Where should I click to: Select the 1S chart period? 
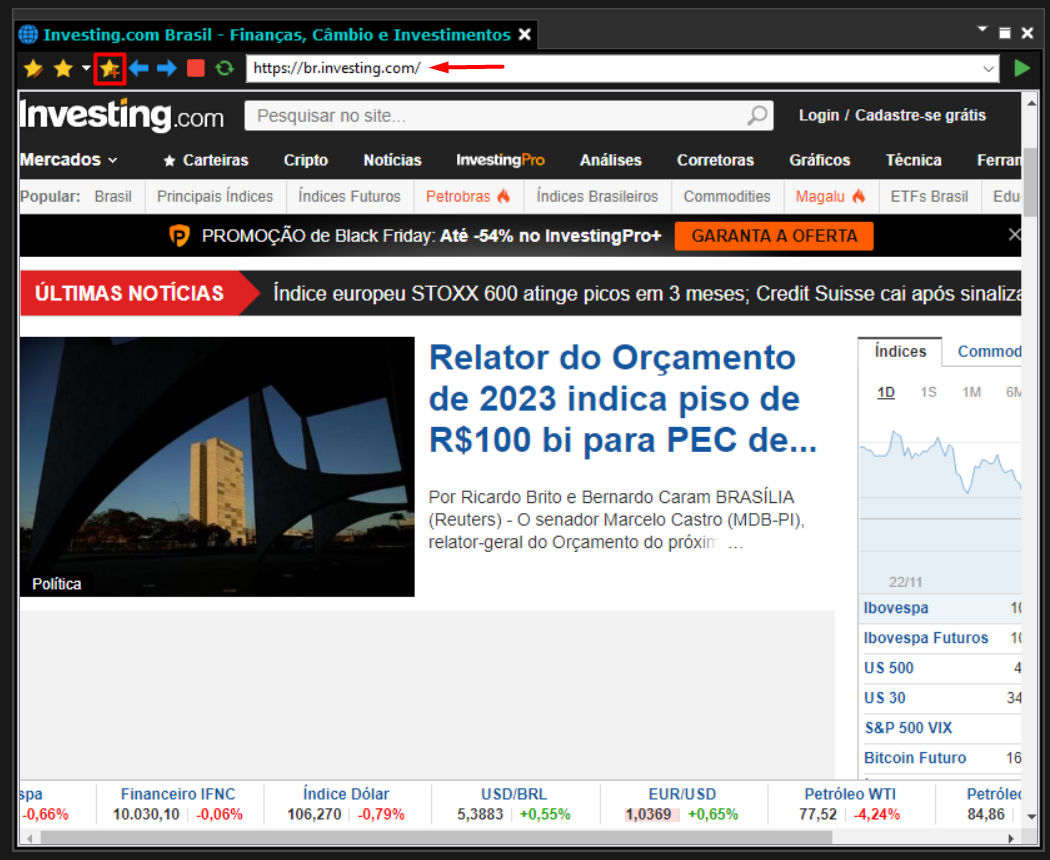pyautogui.click(x=928, y=392)
